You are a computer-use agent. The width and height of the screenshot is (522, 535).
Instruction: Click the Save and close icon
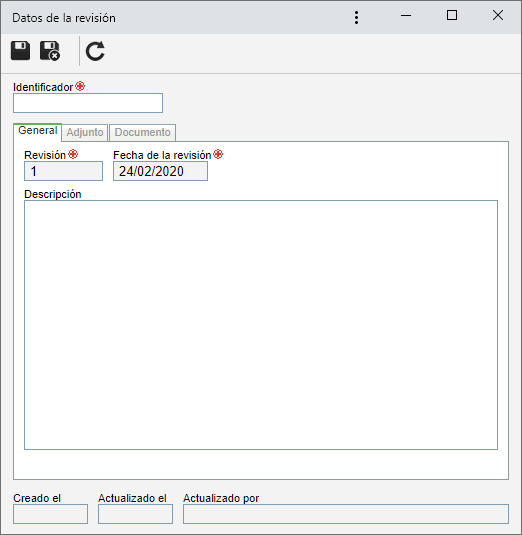click(50, 51)
